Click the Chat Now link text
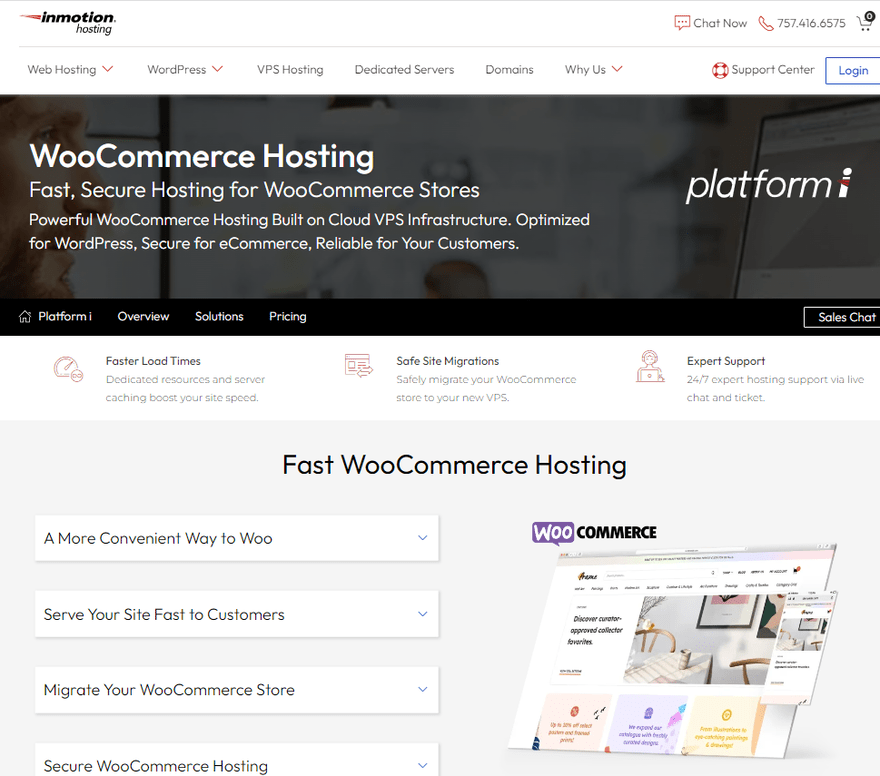Screen dimensions: 880x776 (x=719, y=23)
